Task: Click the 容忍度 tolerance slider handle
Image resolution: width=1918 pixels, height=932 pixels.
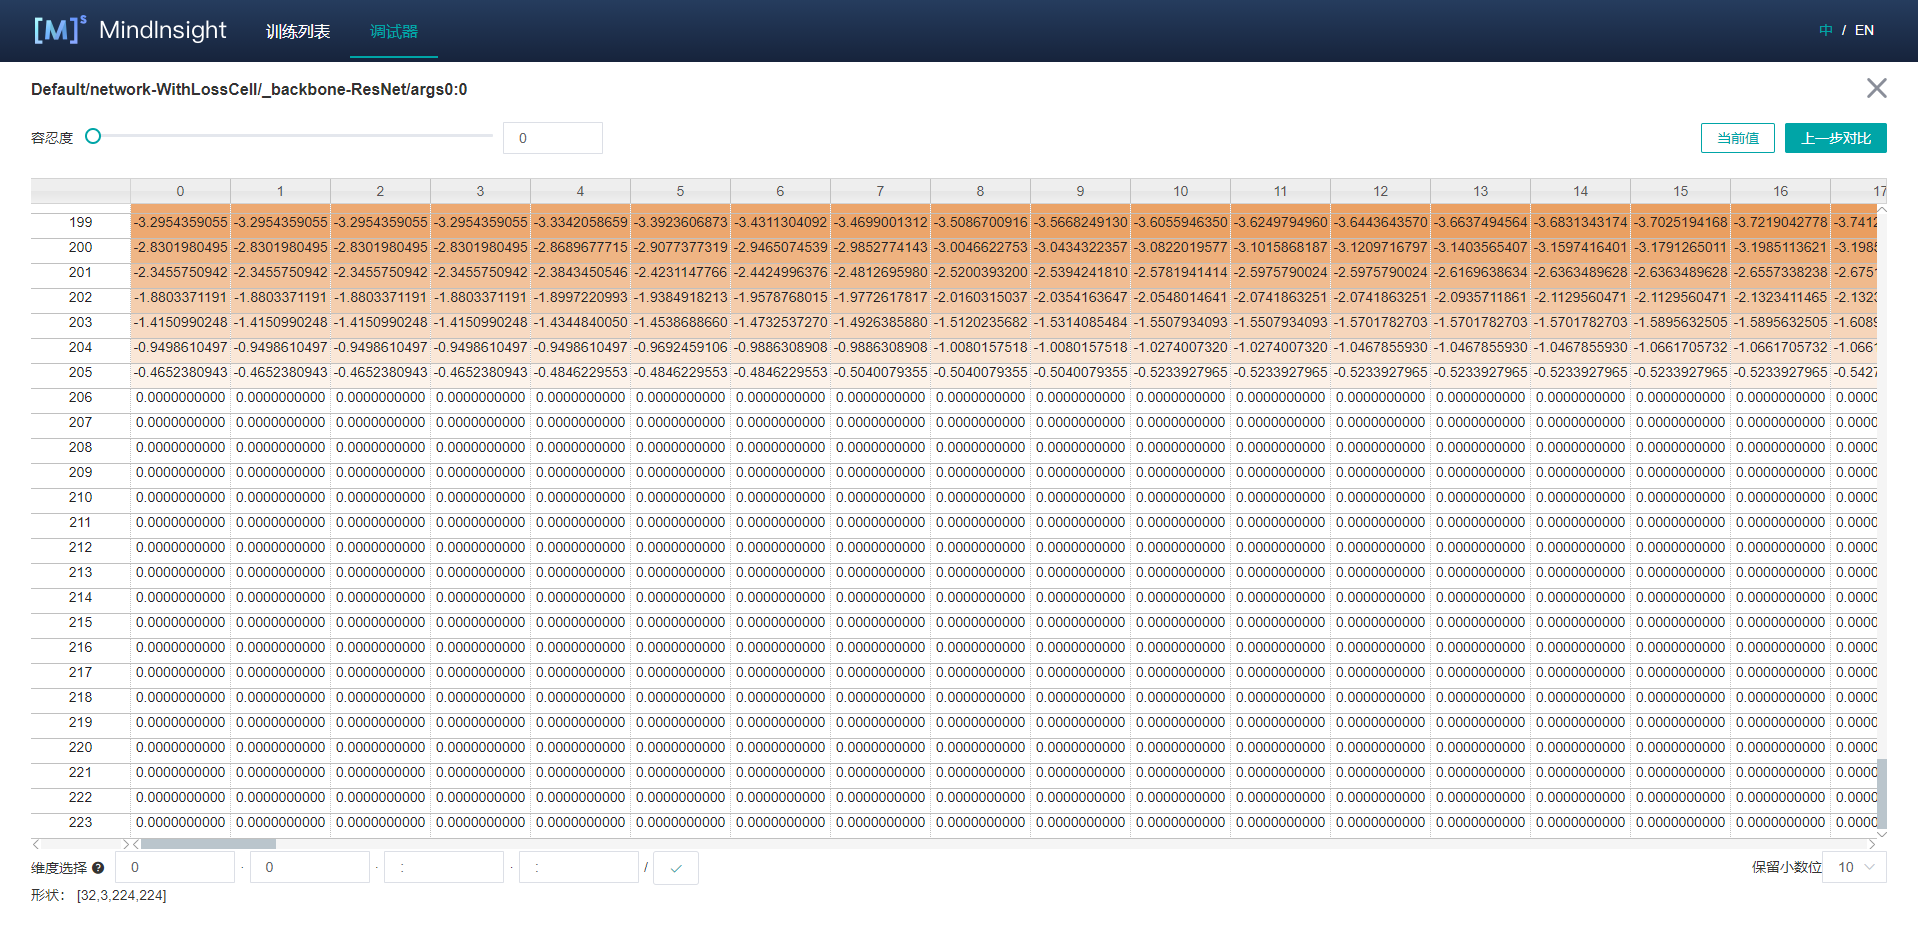Action: [x=93, y=136]
